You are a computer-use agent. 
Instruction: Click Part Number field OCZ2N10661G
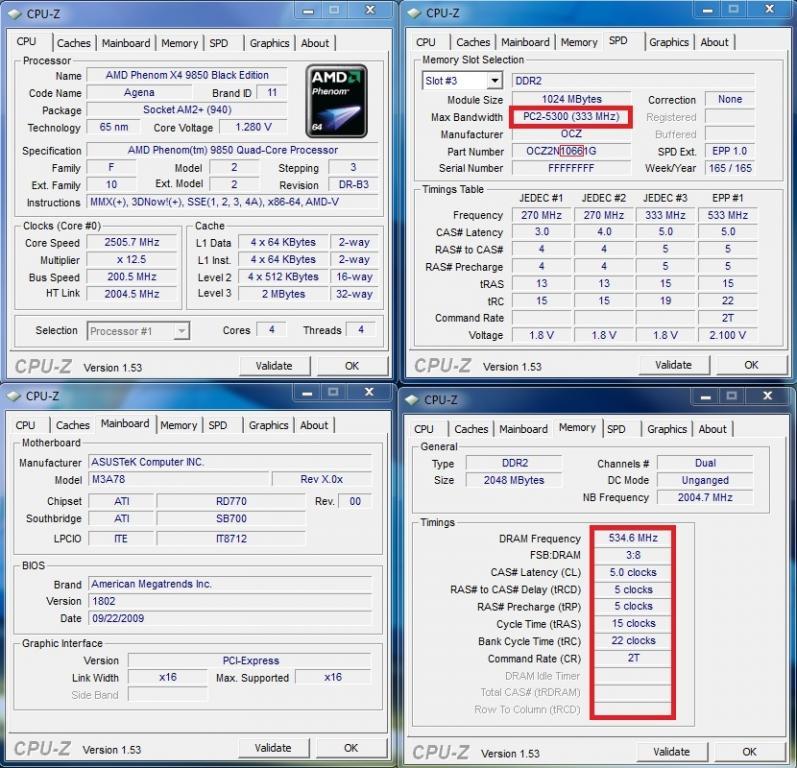(x=571, y=151)
